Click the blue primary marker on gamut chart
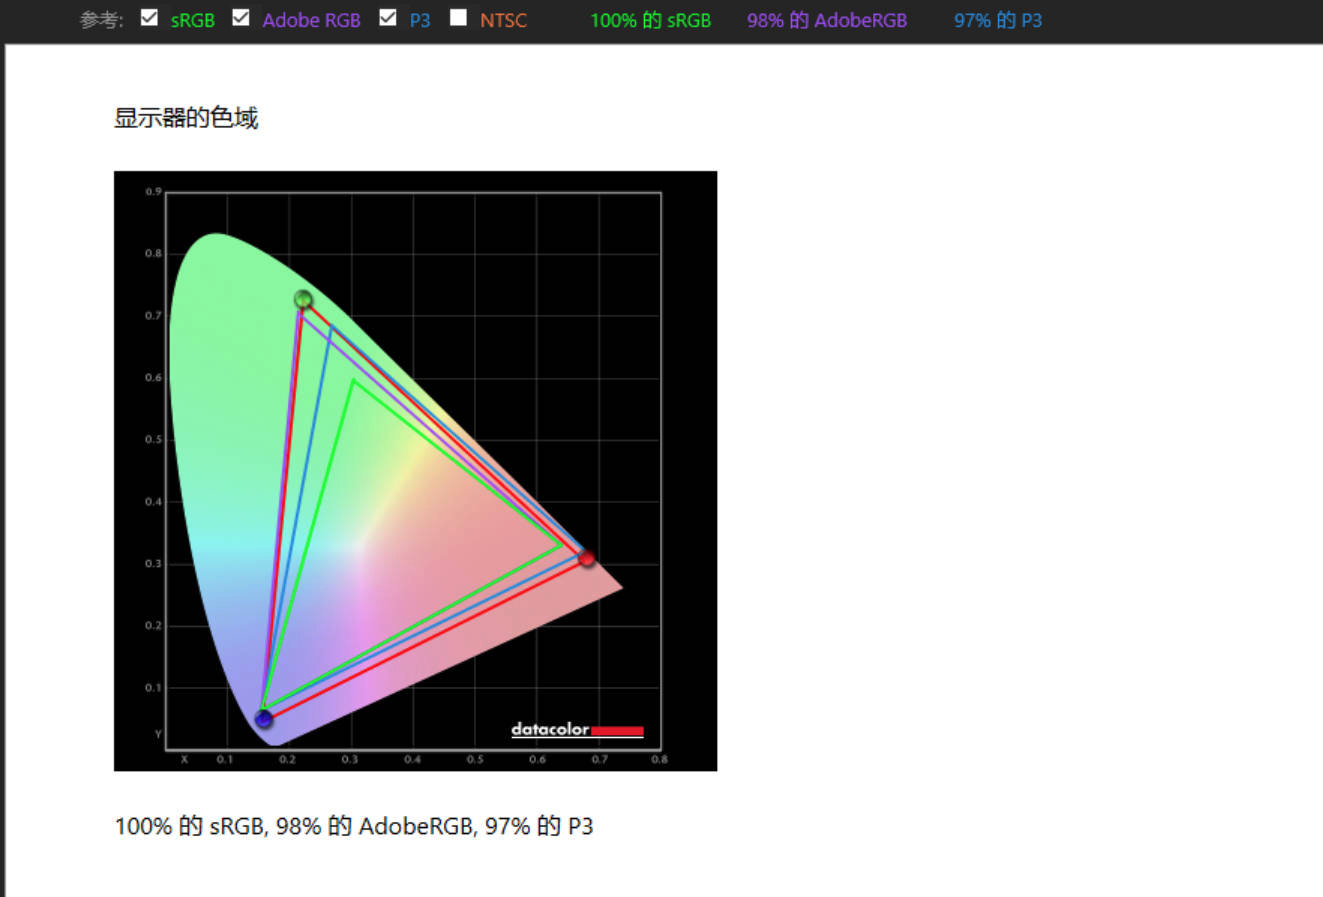Image resolution: width=1323 pixels, height=897 pixels. [264, 718]
